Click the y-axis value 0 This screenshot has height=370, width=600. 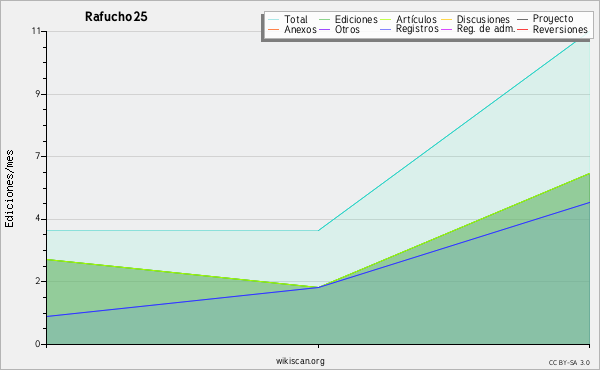(x=38, y=344)
